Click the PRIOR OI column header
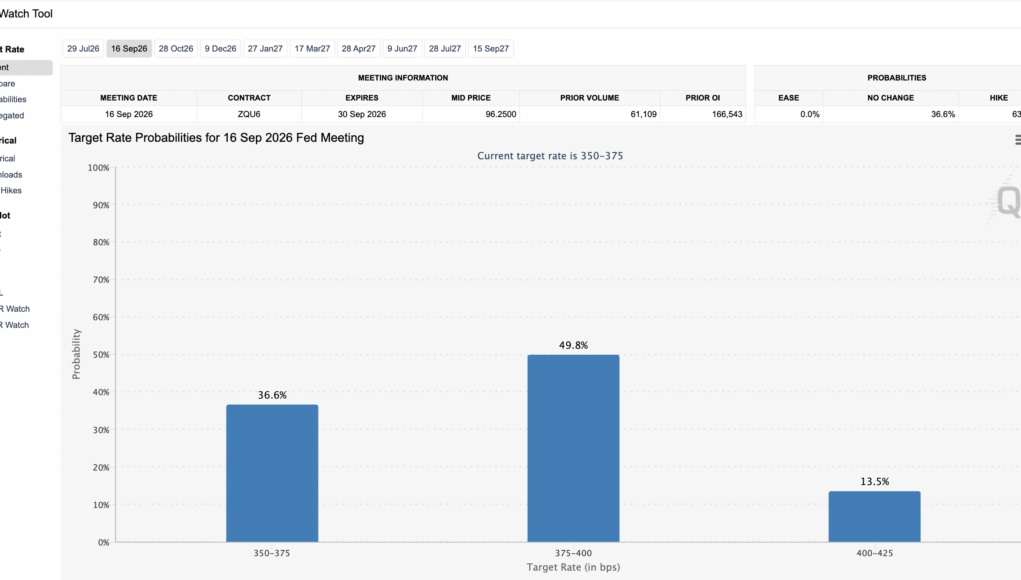Image resolution: width=1021 pixels, height=580 pixels. click(x=703, y=98)
